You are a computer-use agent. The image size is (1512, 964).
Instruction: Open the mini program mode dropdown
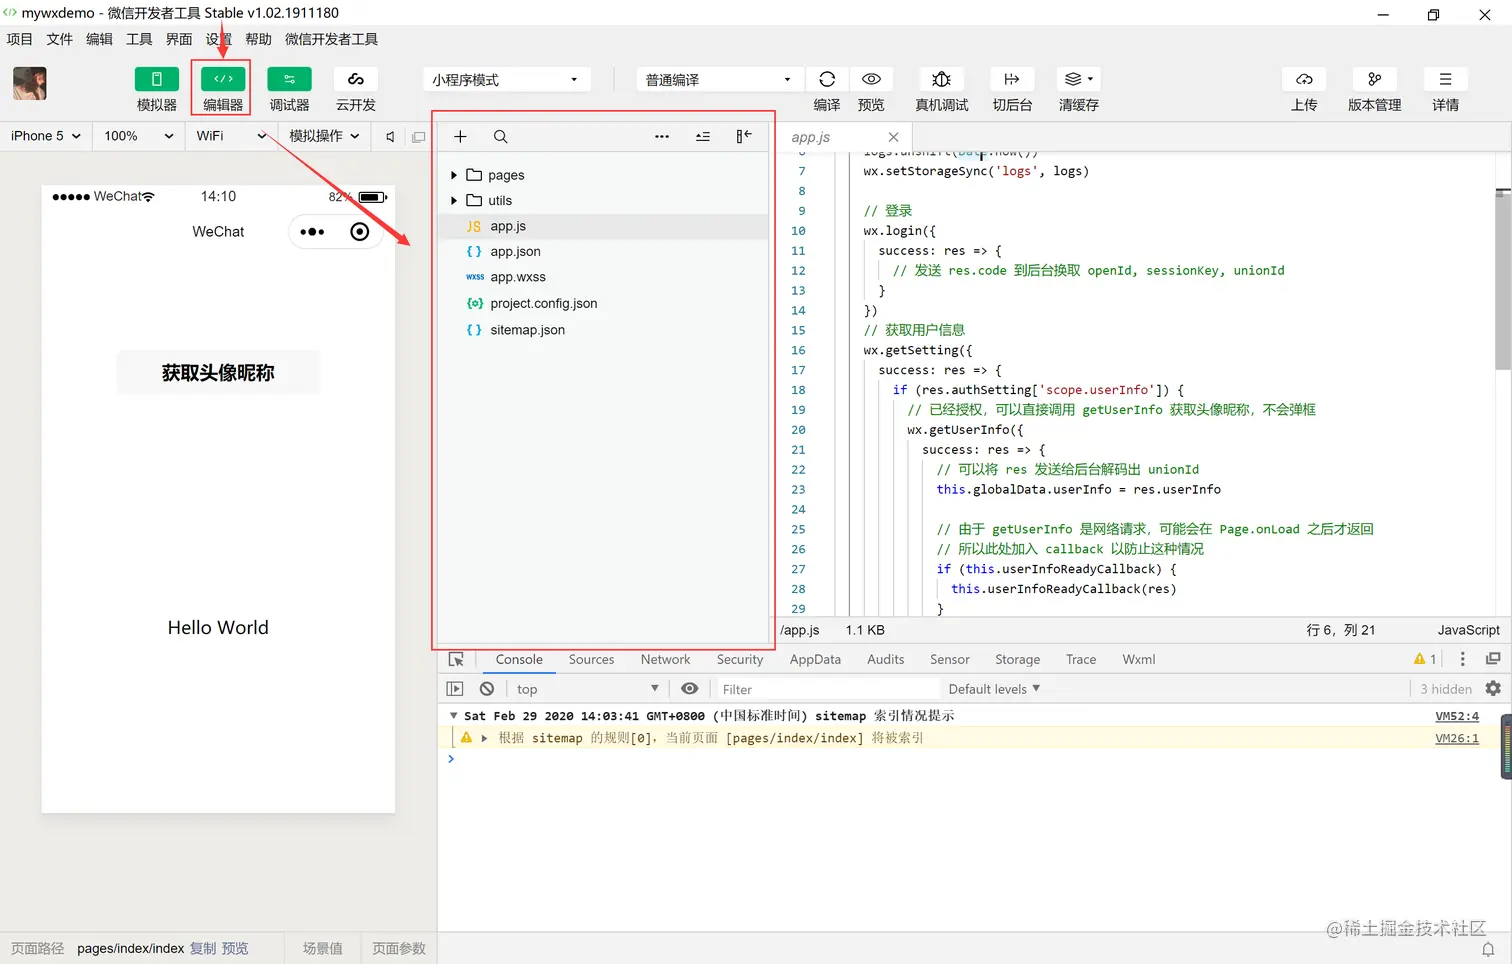(x=506, y=80)
